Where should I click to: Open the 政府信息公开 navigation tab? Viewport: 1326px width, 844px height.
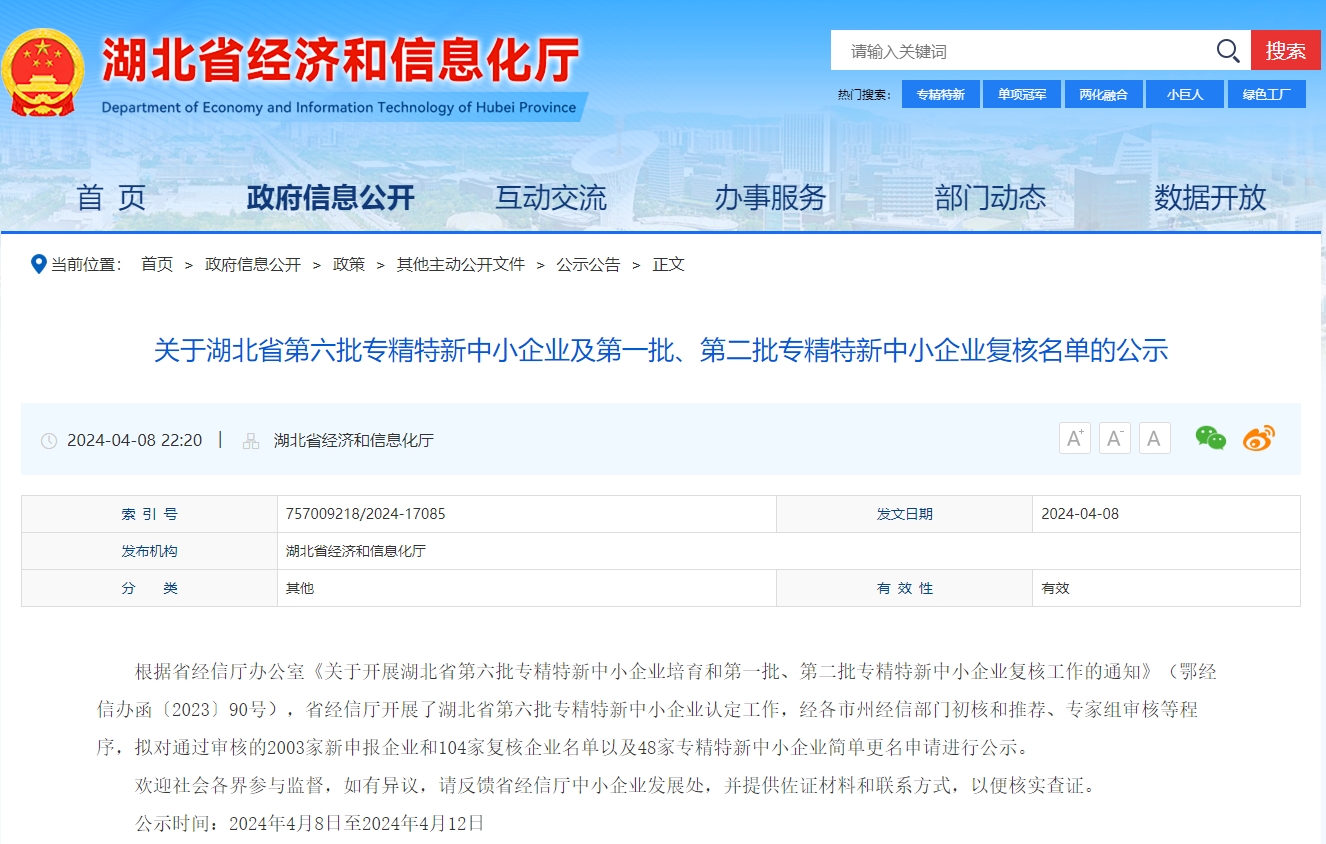(330, 198)
